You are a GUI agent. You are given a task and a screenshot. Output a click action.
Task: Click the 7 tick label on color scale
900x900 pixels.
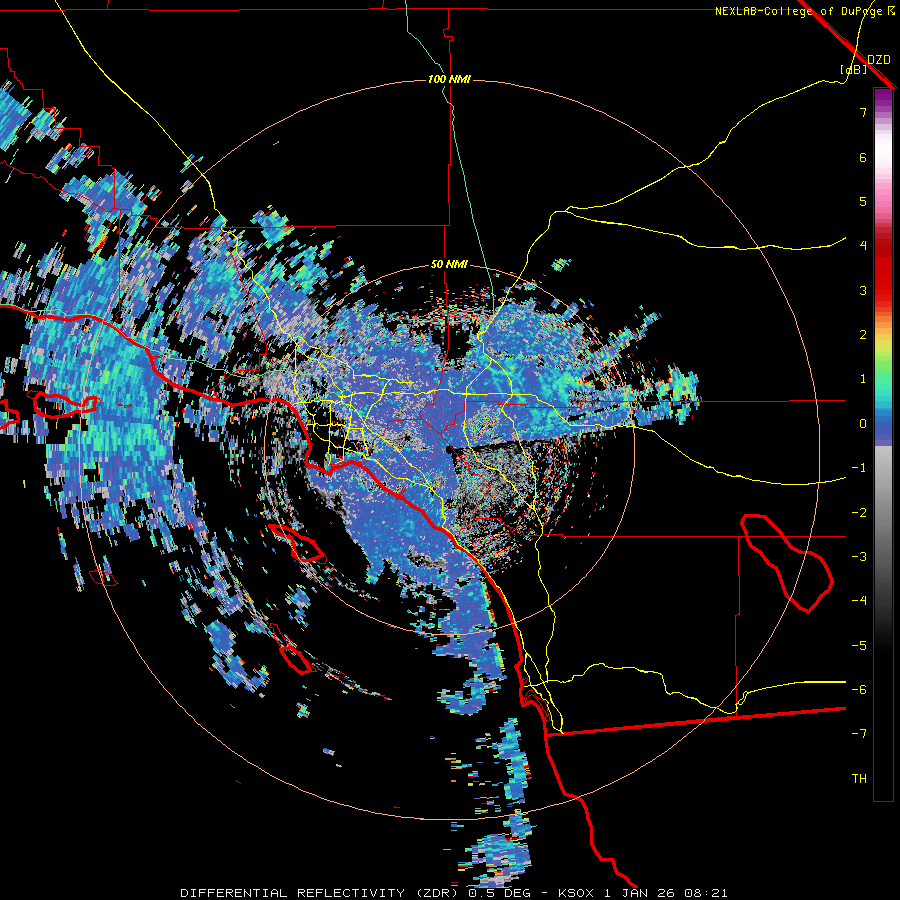click(x=863, y=112)
